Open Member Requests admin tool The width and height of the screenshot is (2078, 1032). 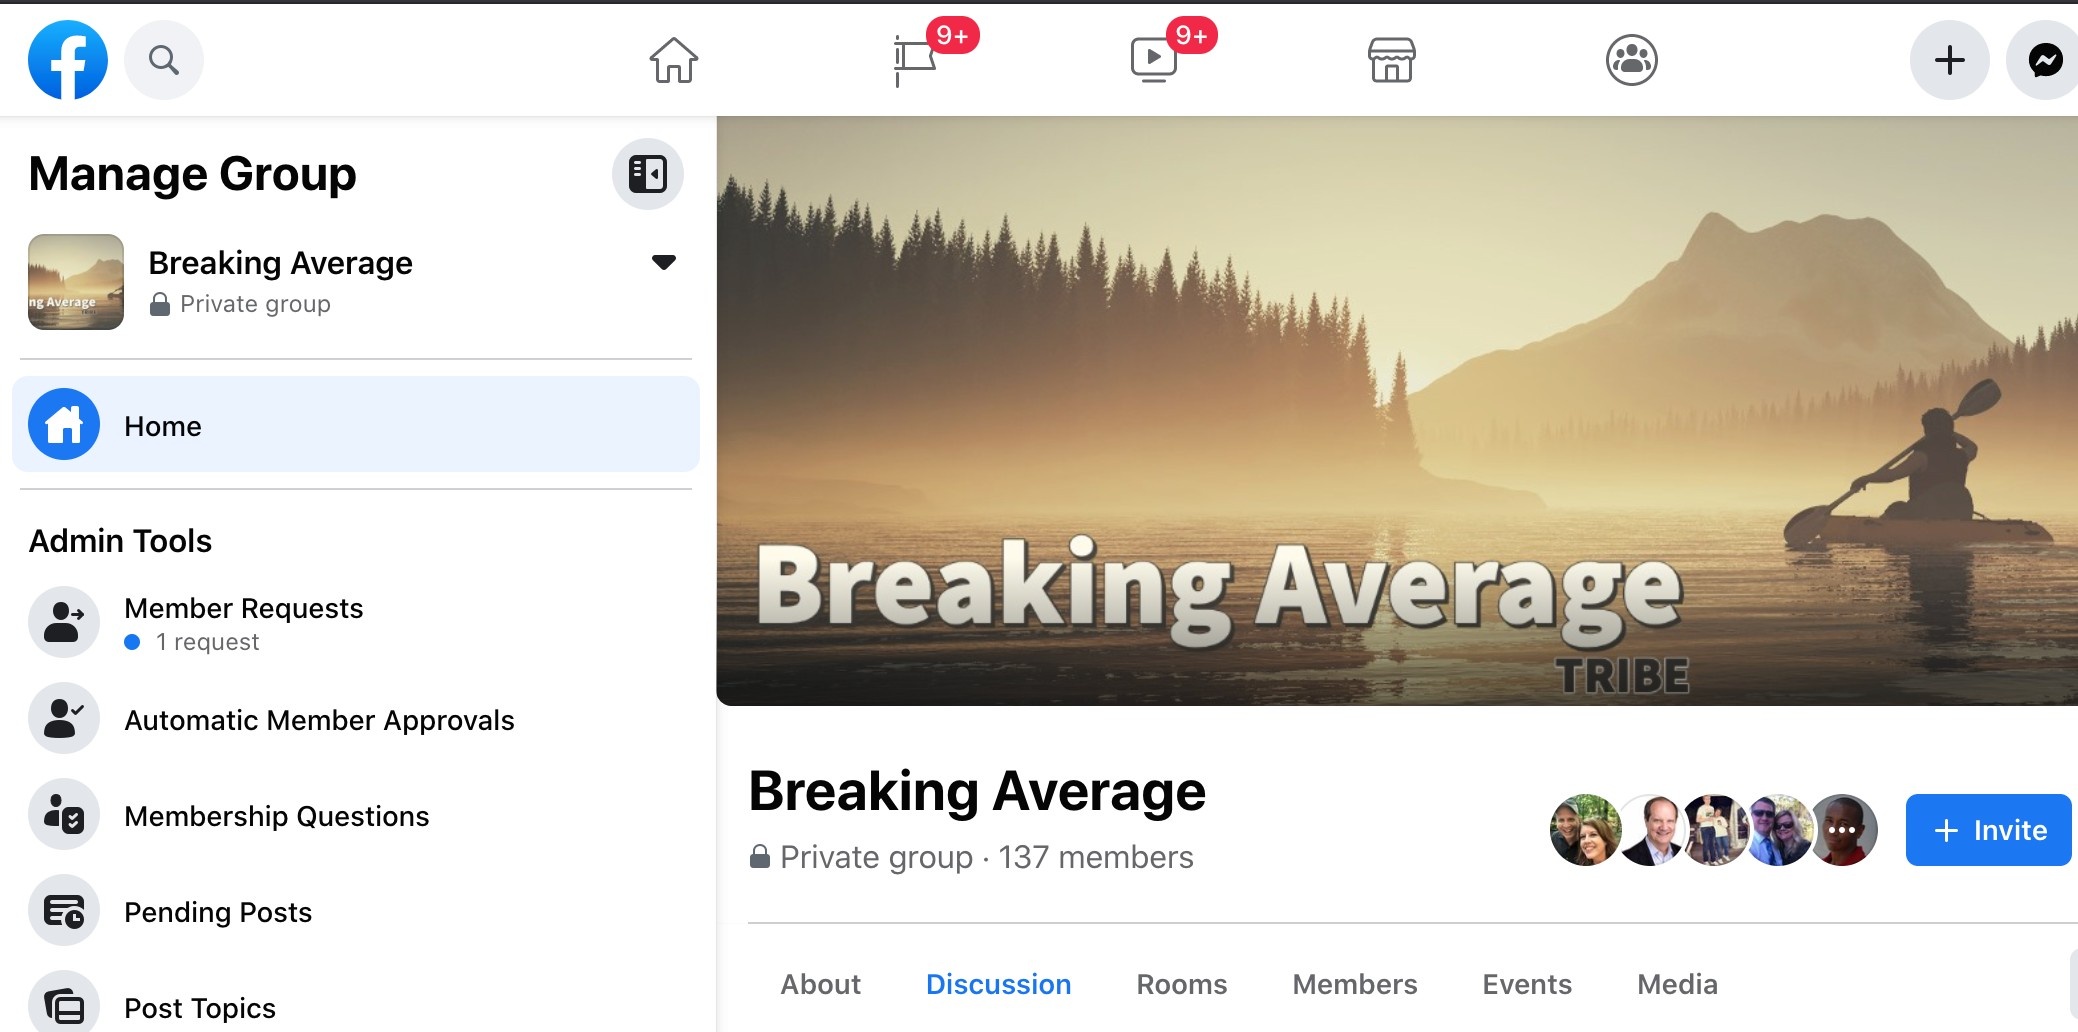[356, 622]
